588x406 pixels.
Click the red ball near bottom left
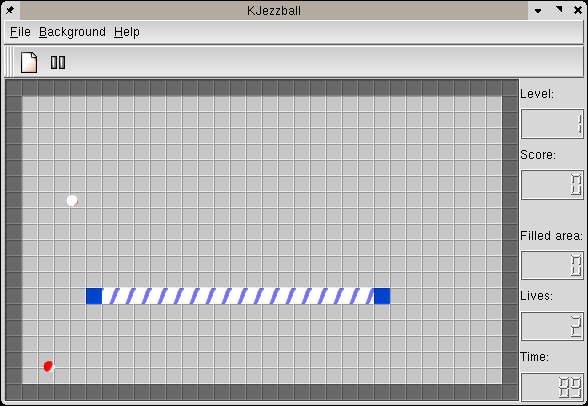tap(49, 366)
